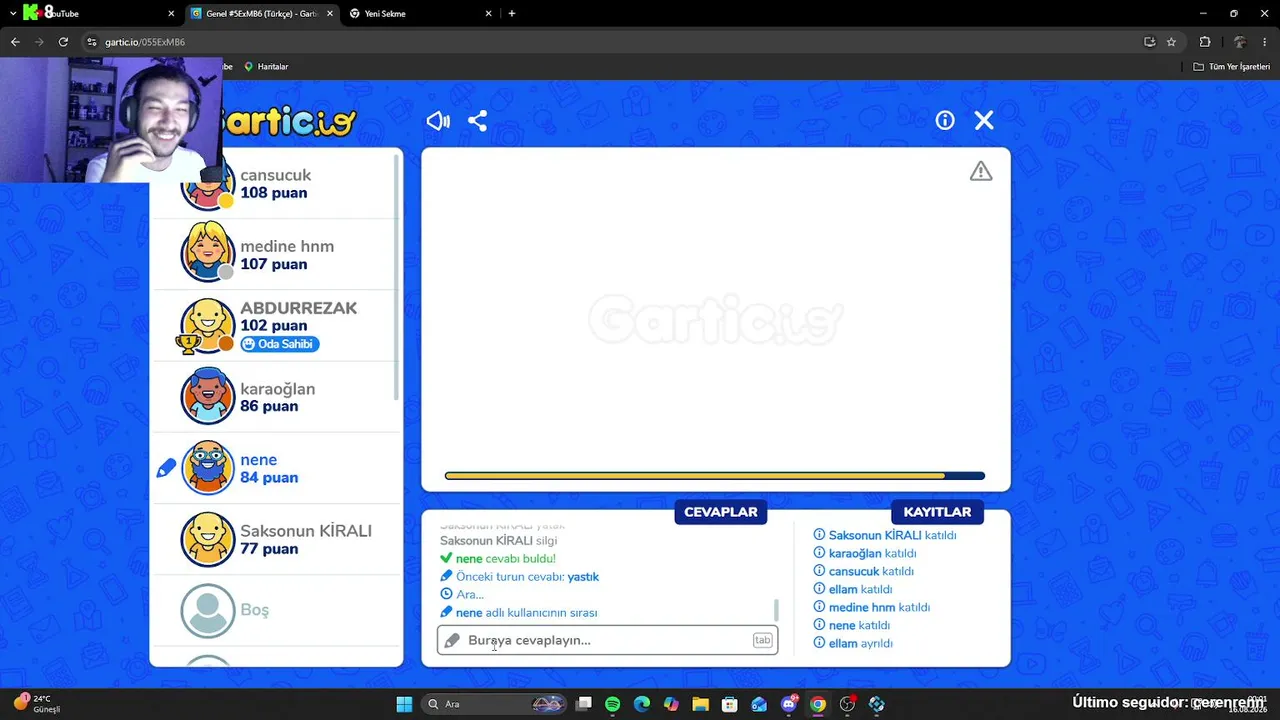Click the Önceki turun cevabı: yastık message
Image resolution: width=1280 pixels, height=720 pixels.
coord(520,576)
